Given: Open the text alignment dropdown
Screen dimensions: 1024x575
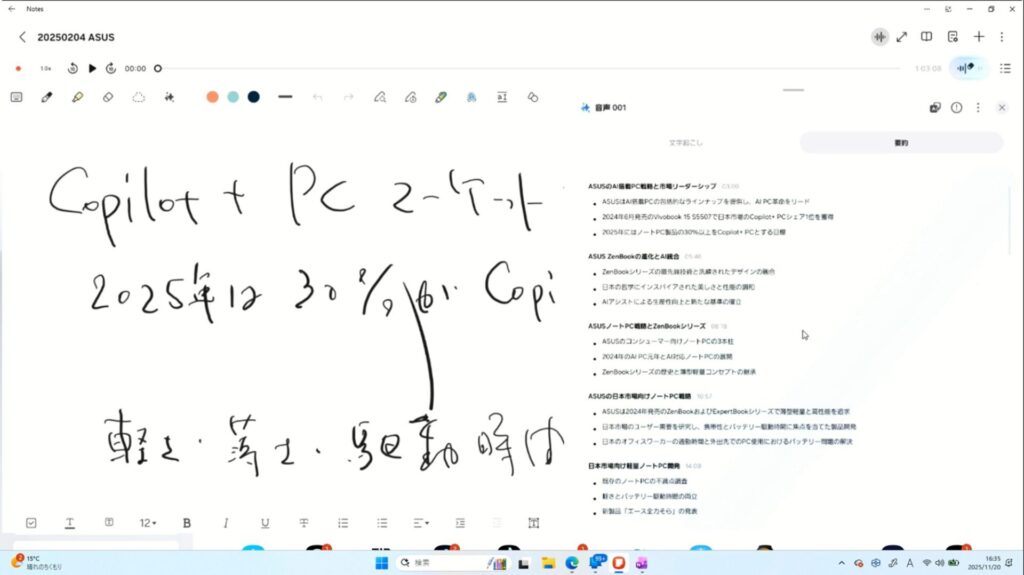Looking at the screenshot, I should pyautogui.click(x=421, y=523).
